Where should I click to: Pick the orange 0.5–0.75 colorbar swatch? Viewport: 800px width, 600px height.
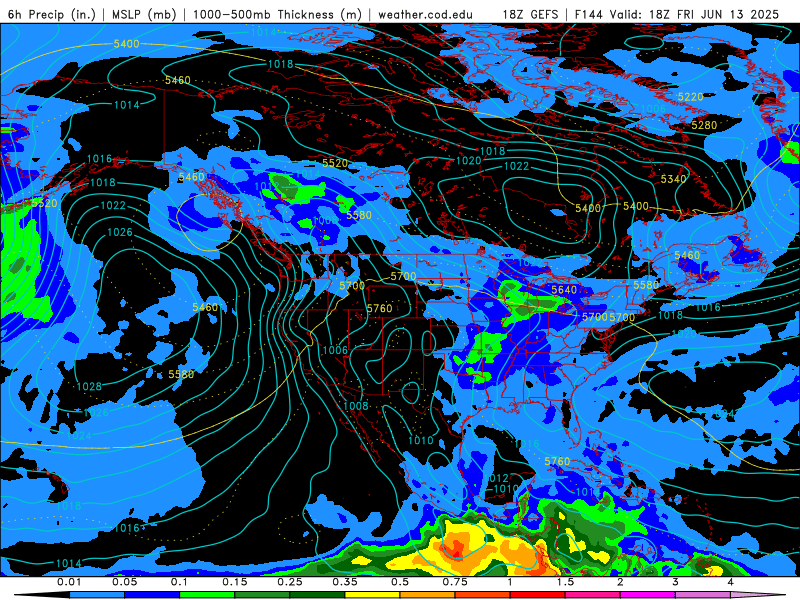click(x=428, y=595)
